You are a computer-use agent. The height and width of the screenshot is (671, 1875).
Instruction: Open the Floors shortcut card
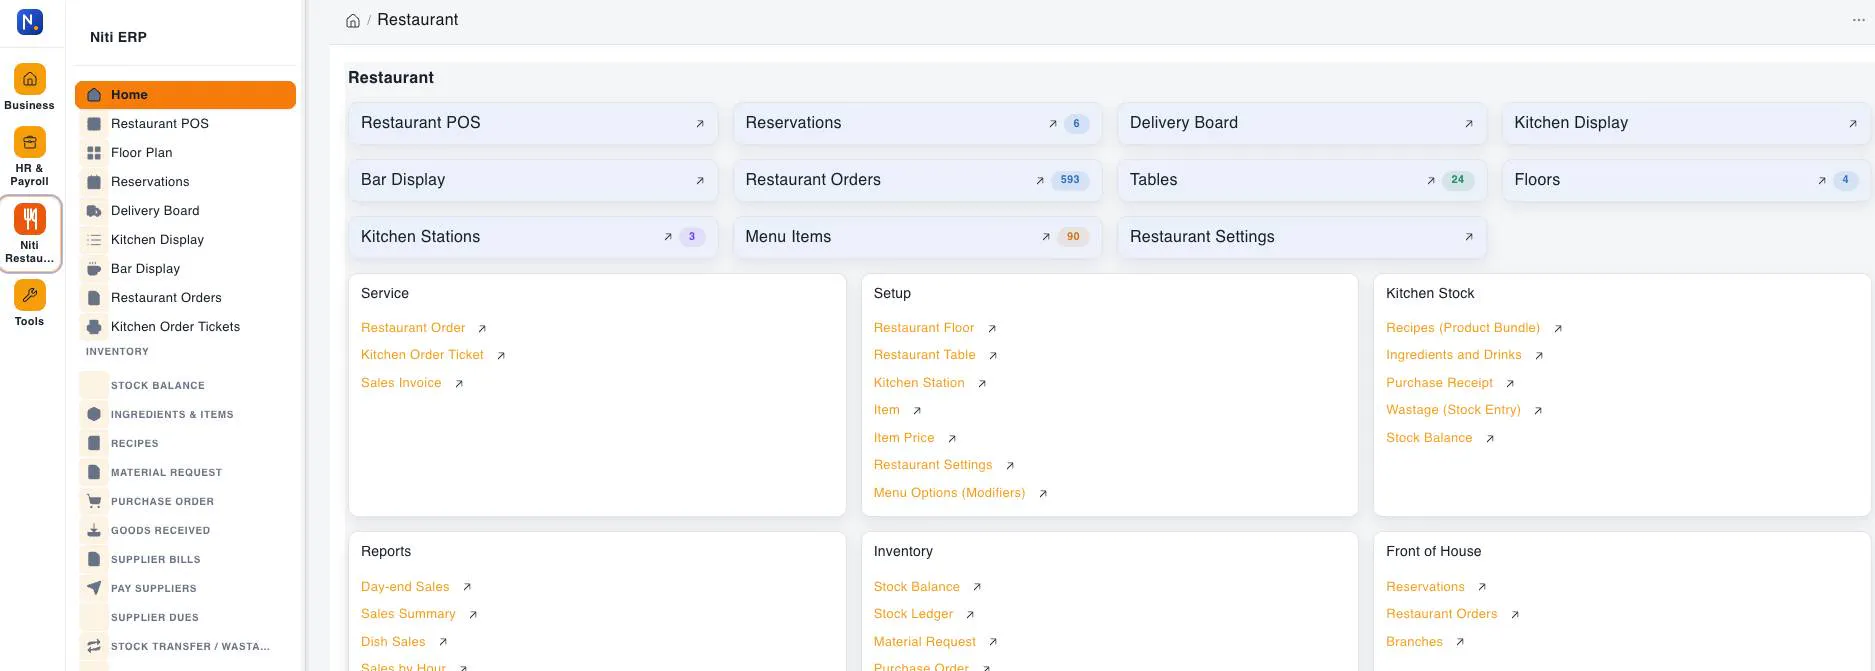coord(1686,180)
